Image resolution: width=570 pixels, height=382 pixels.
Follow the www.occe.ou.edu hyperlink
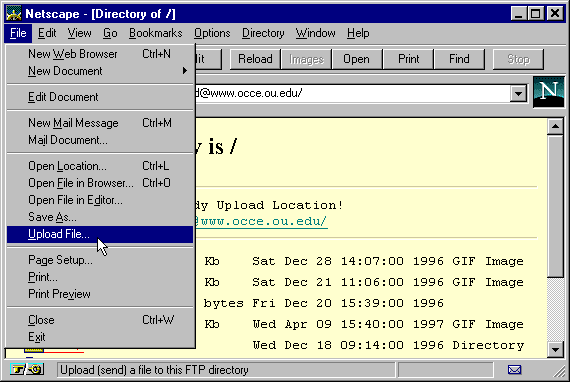pyautogui.click(x=261, y=221)
